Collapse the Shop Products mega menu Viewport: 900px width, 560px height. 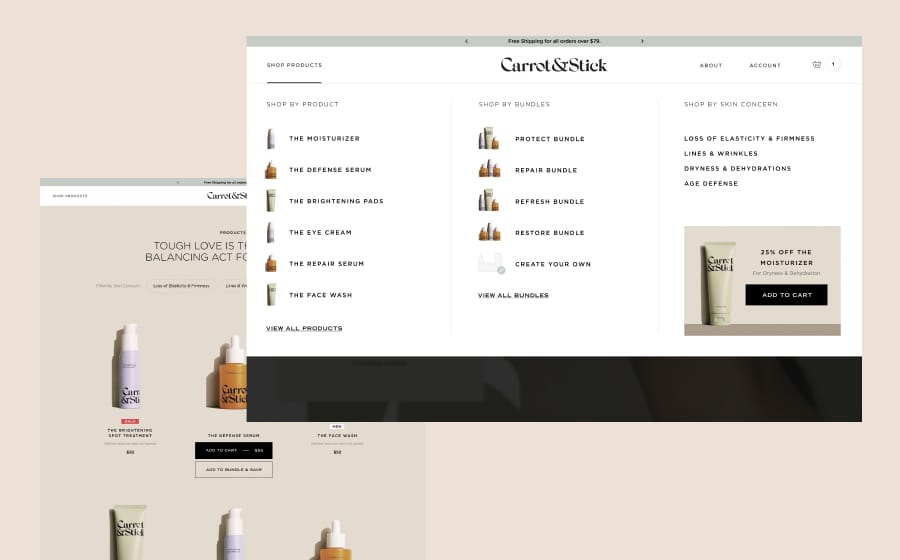click(294, 65)
